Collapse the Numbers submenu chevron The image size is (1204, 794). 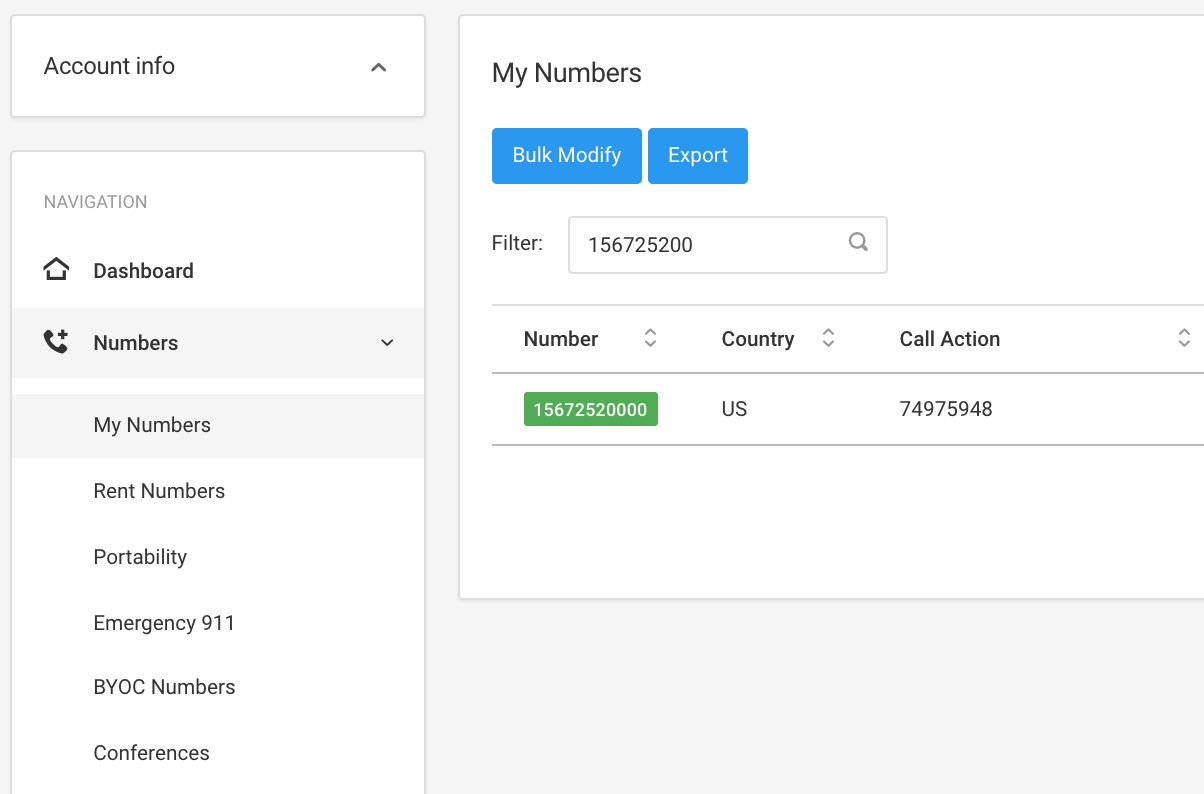click(x=387, y=343)
